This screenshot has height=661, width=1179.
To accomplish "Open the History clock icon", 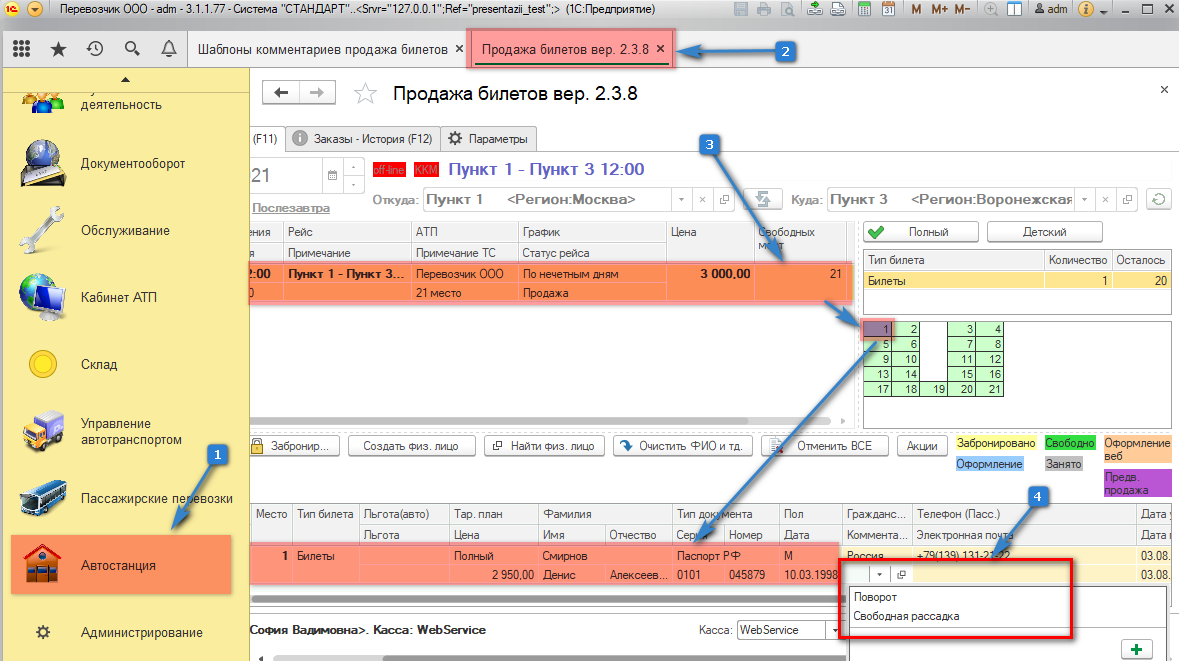I will [x=95, y=49].
